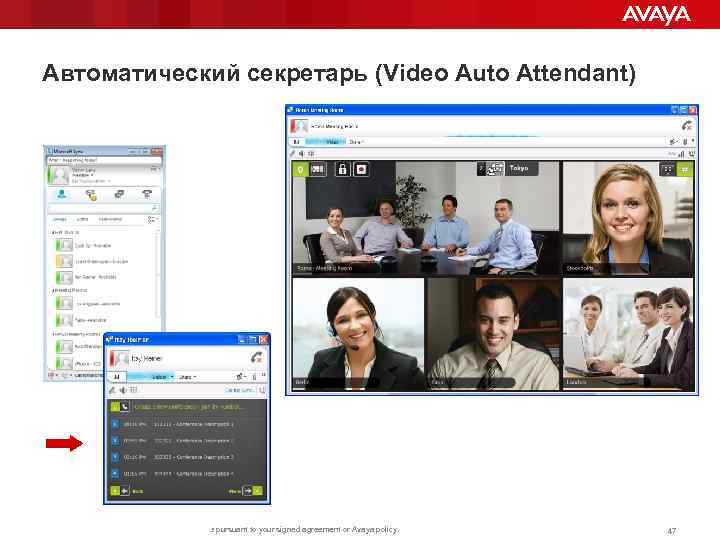The image size is (720, 540).
Task: Collapse the third contact group header in Lync
Action: (76, 334)
